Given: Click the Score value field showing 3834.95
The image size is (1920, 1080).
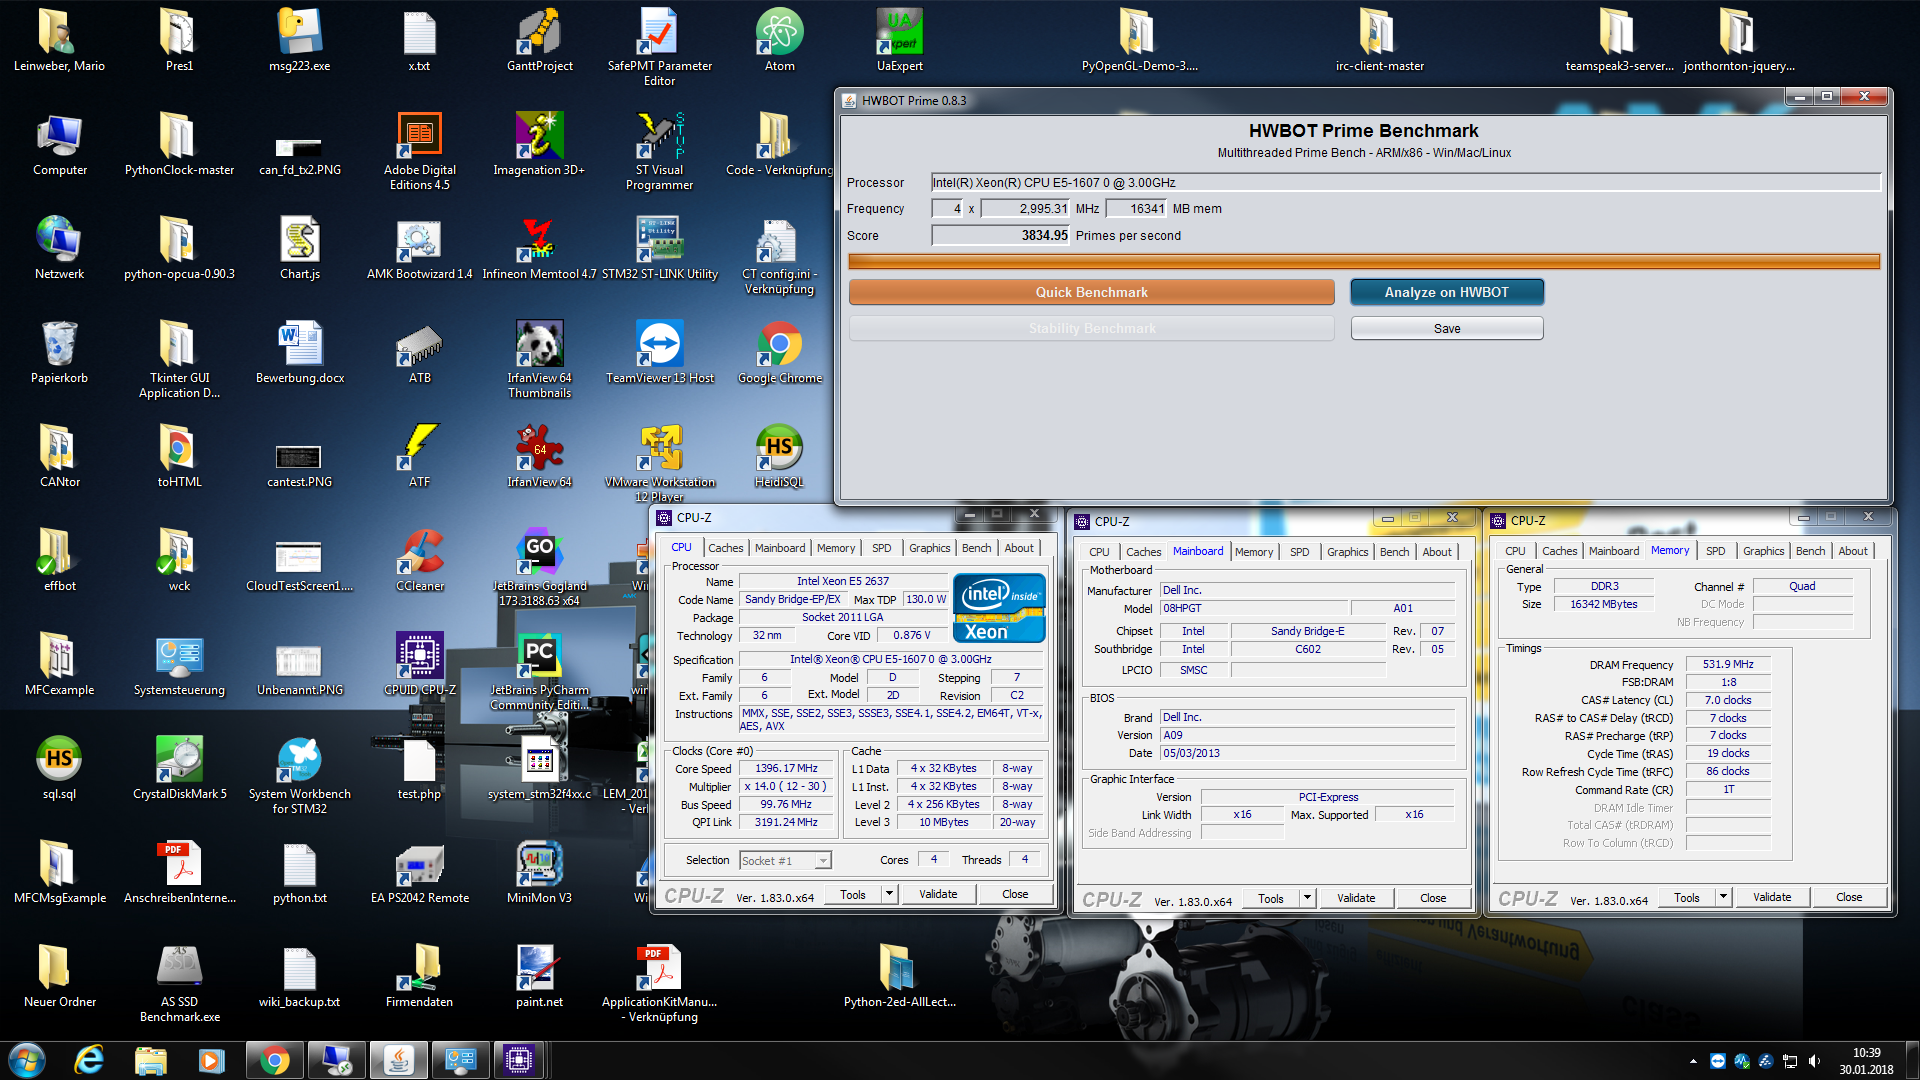Looking at the screenshot, I should tap(1000, 235).
